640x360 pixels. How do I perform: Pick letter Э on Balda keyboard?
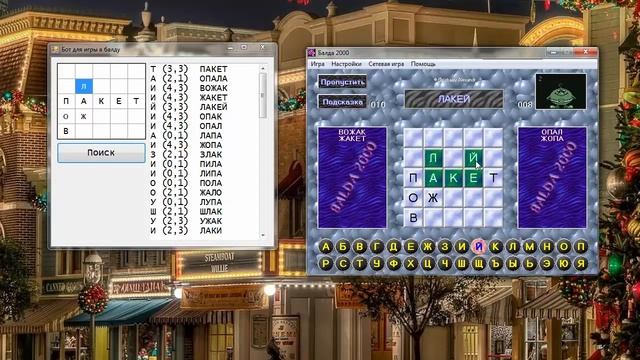click(547, 264)
